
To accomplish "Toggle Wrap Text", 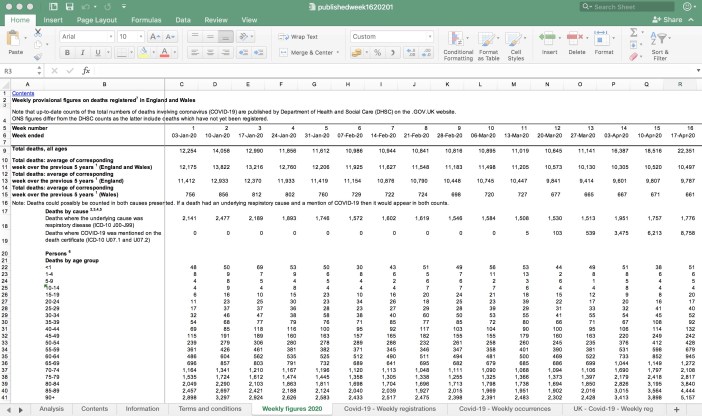I will (x=298, y=37).
